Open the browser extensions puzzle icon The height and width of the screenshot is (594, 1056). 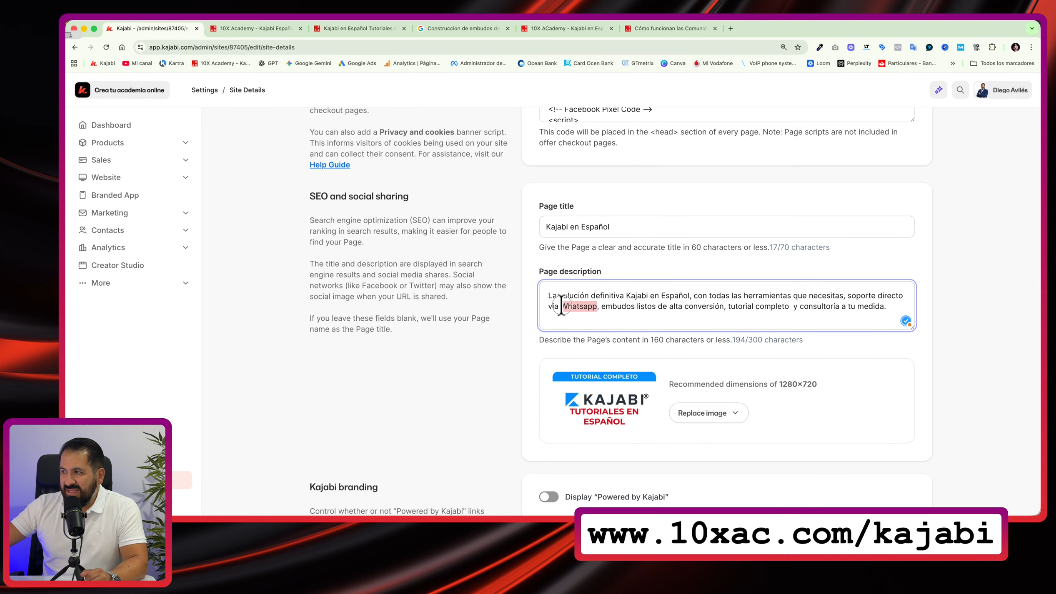click(x=992, y=47)
